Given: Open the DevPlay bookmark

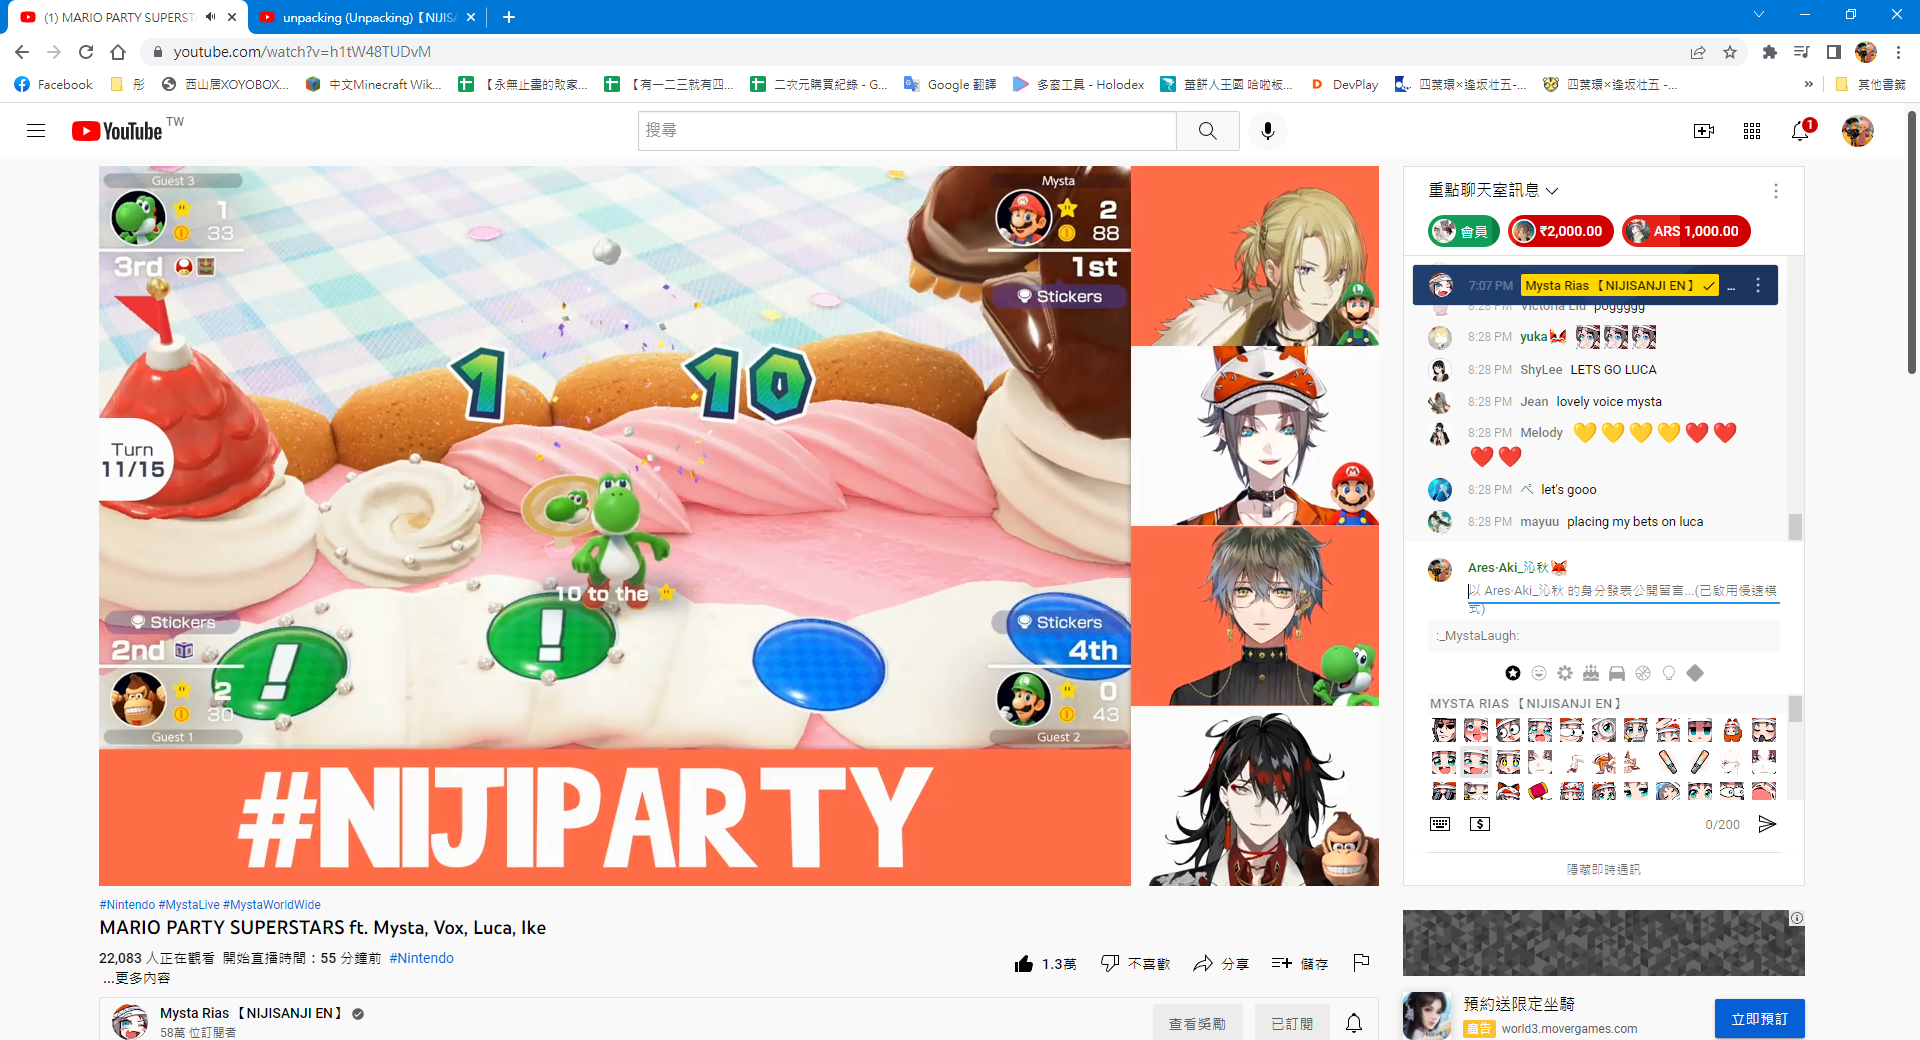Looking at the screenshot, I should (x=1344, y=85).
